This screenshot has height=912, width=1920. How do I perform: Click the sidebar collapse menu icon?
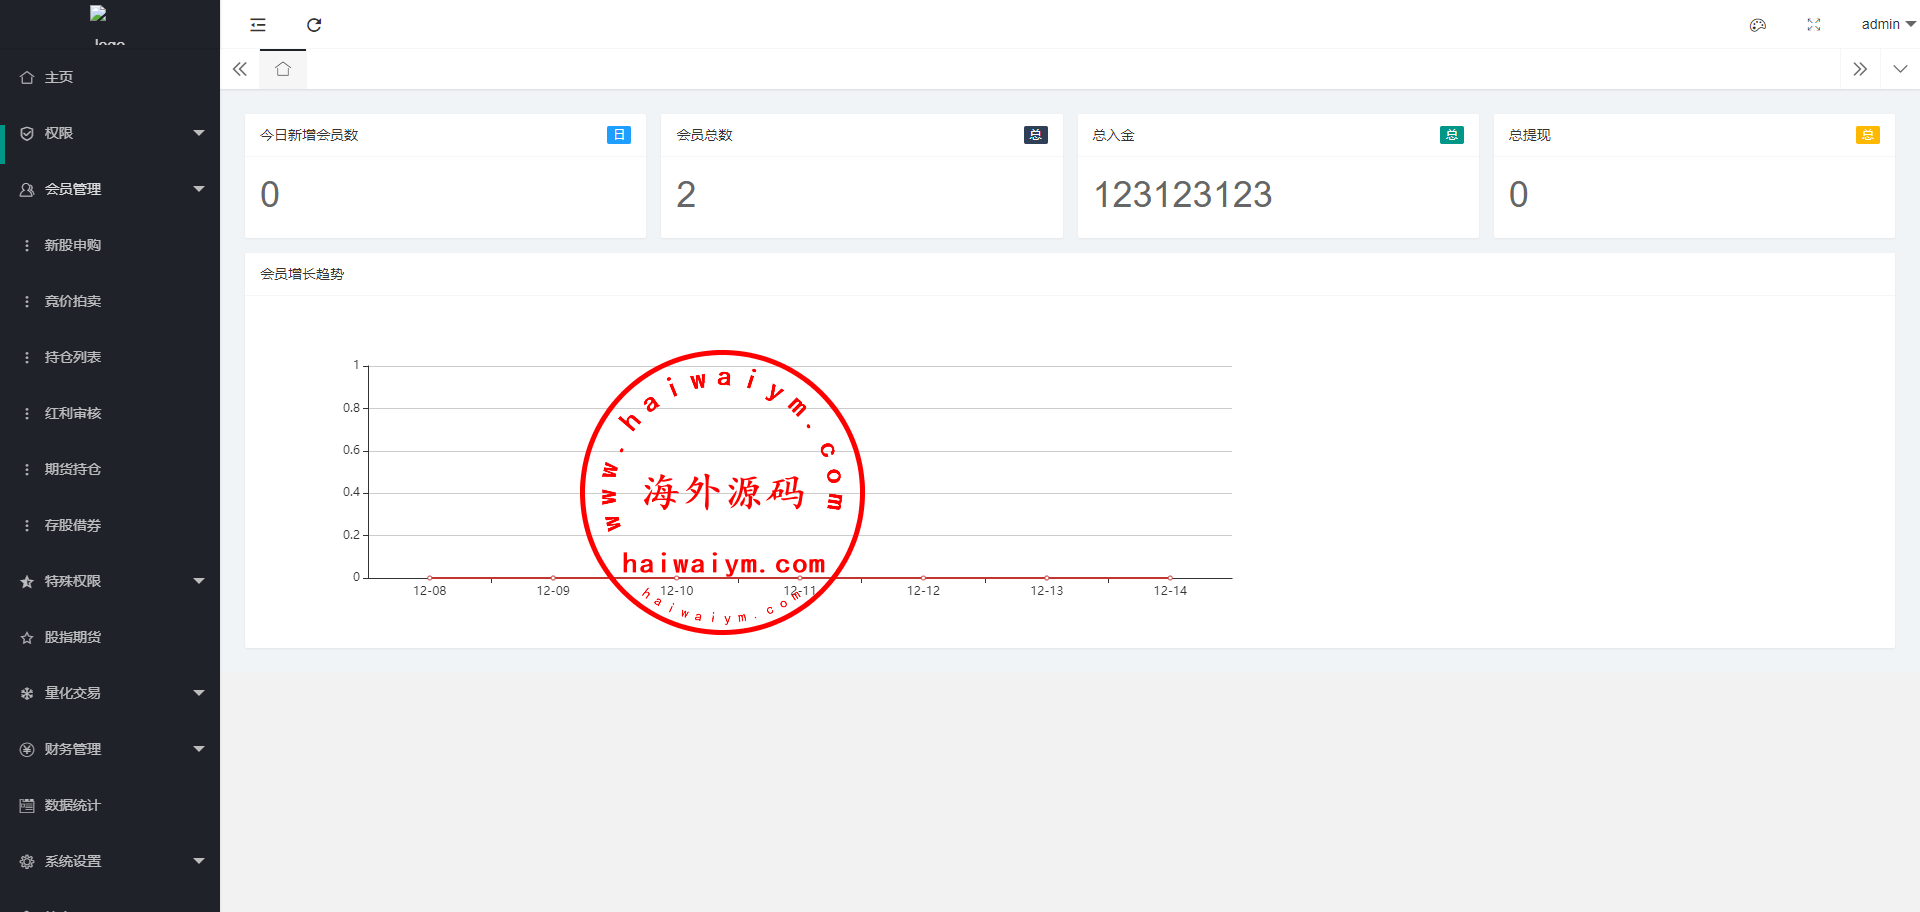(x=258, y=25)
